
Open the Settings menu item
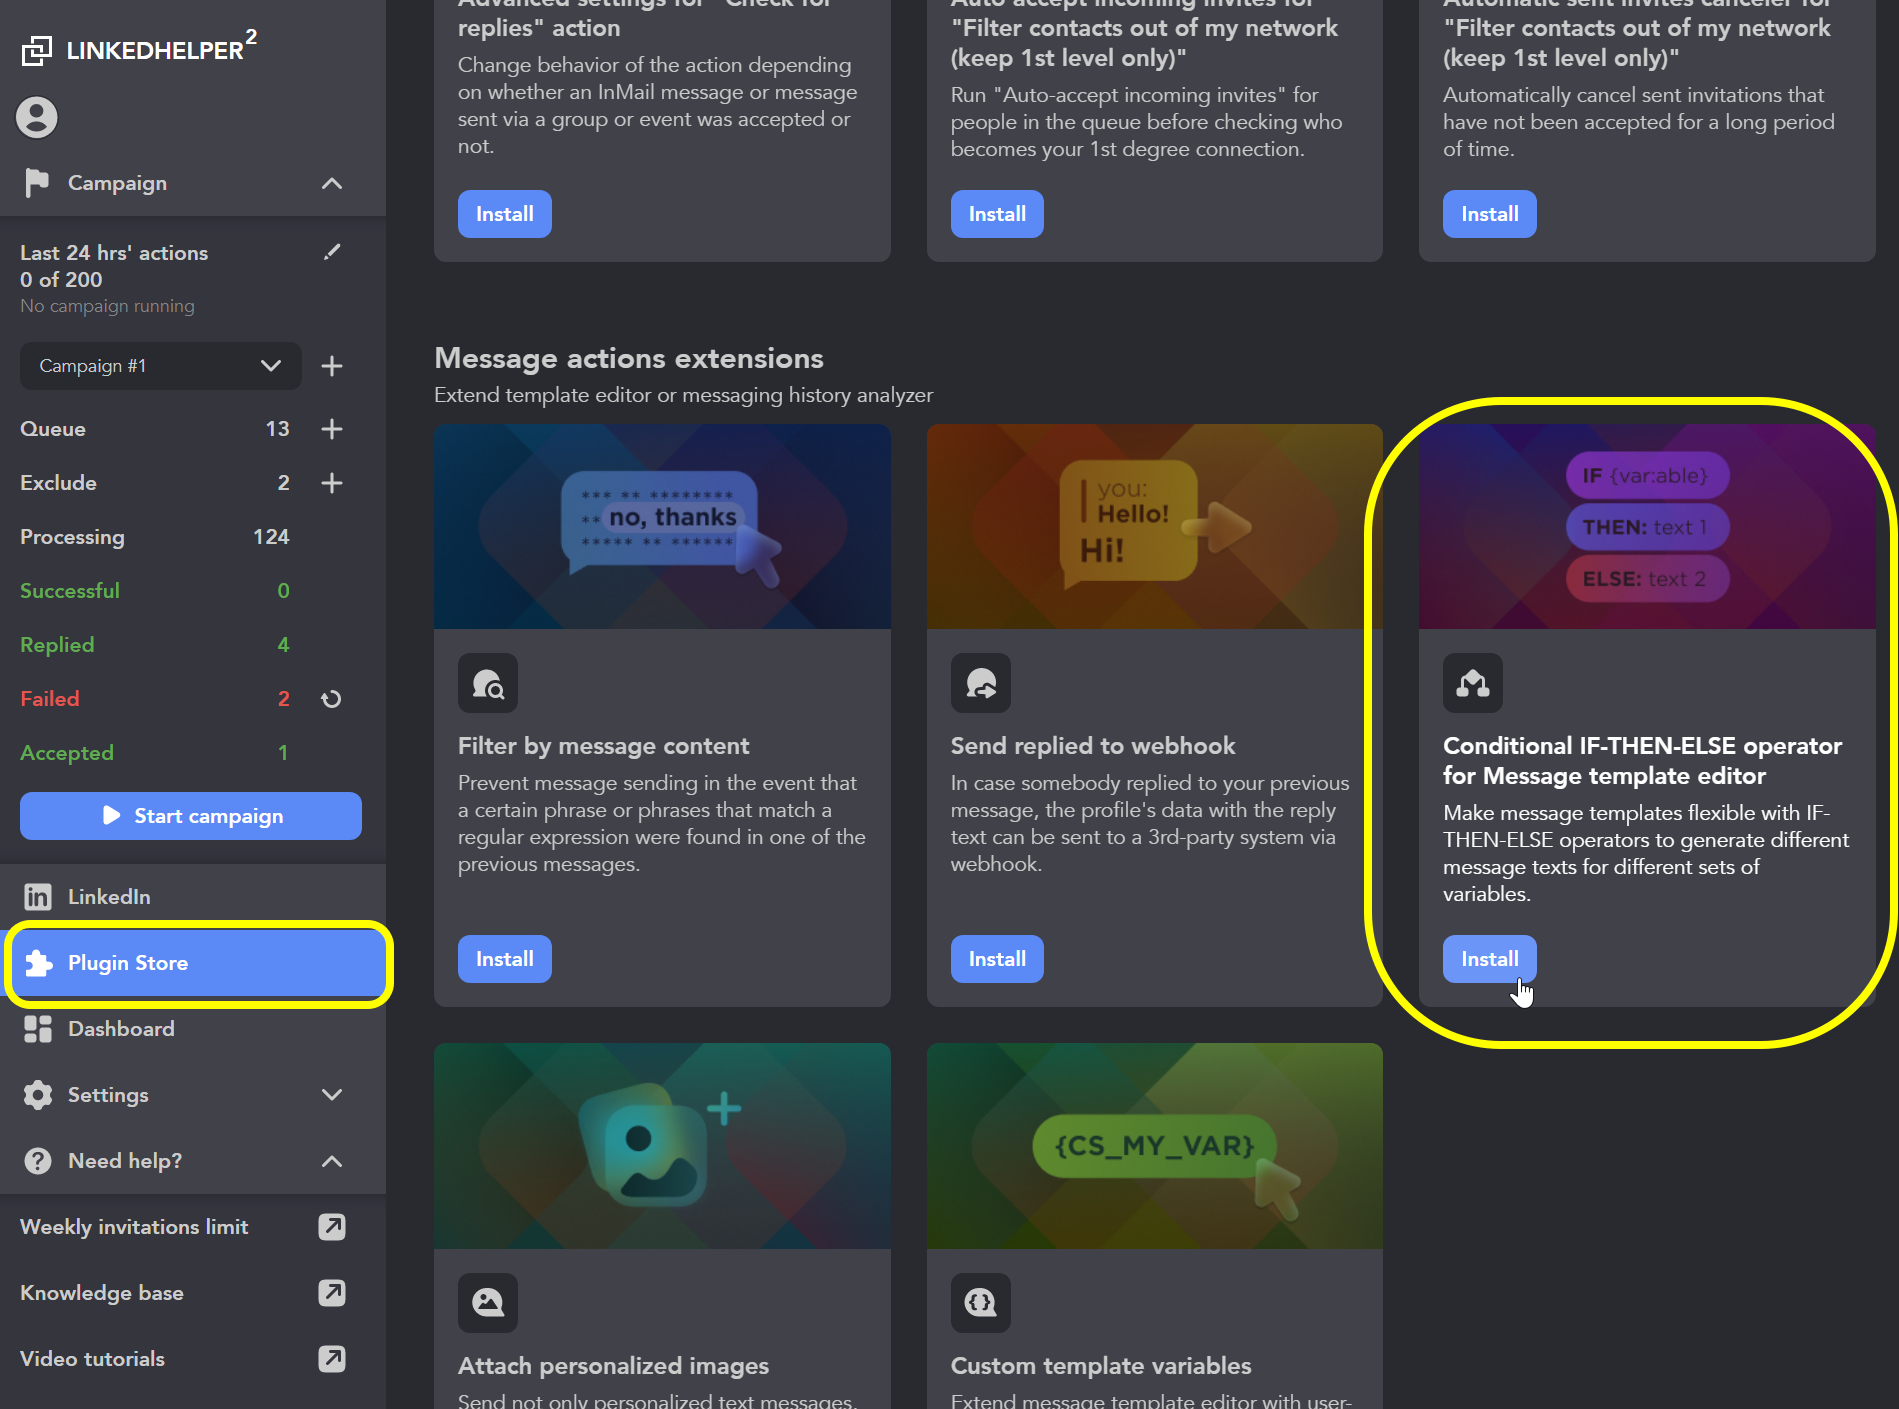pyautogui.click(x=193, y=1095)
